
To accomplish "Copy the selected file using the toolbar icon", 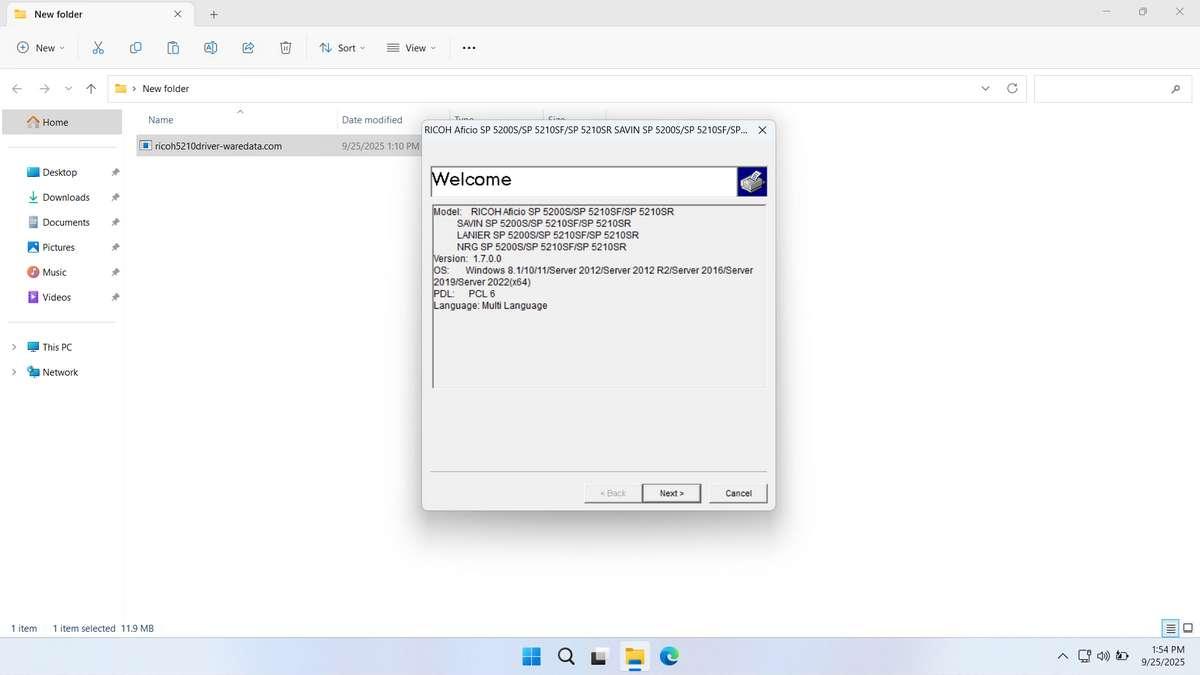I will (x=135, y=47).
